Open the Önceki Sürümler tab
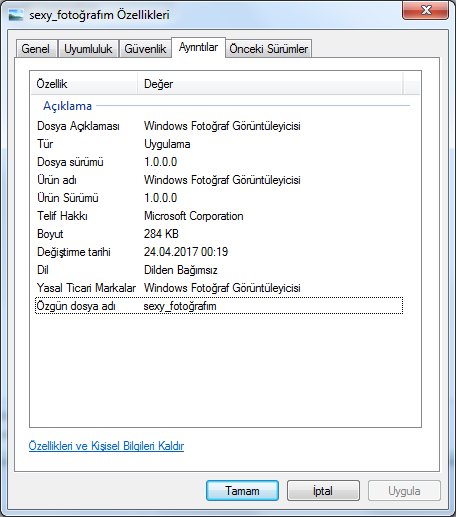 [269, 49]
